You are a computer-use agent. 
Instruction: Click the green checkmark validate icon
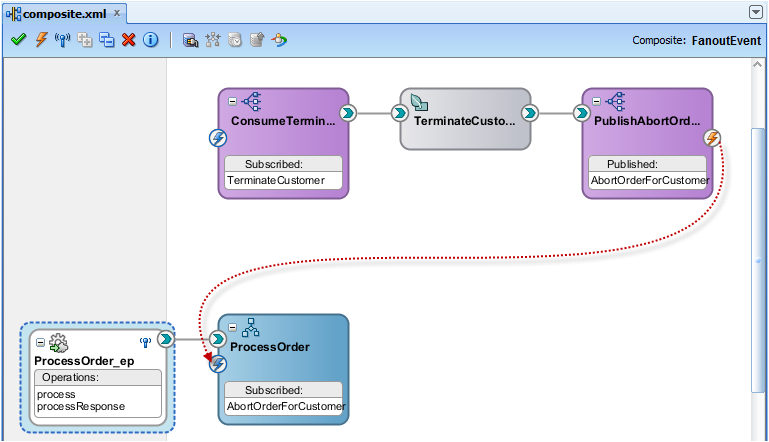click(x=18, y=39)
